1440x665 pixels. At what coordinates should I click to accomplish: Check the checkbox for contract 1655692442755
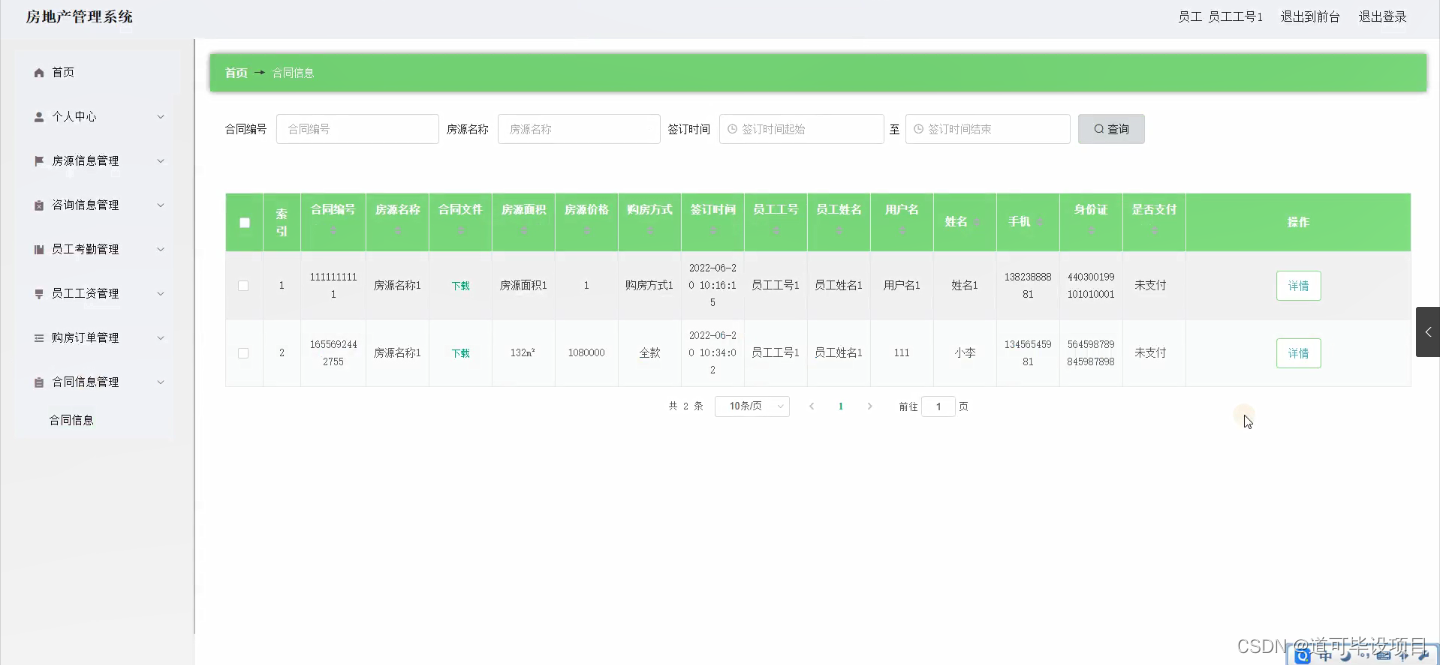(243, 352)
